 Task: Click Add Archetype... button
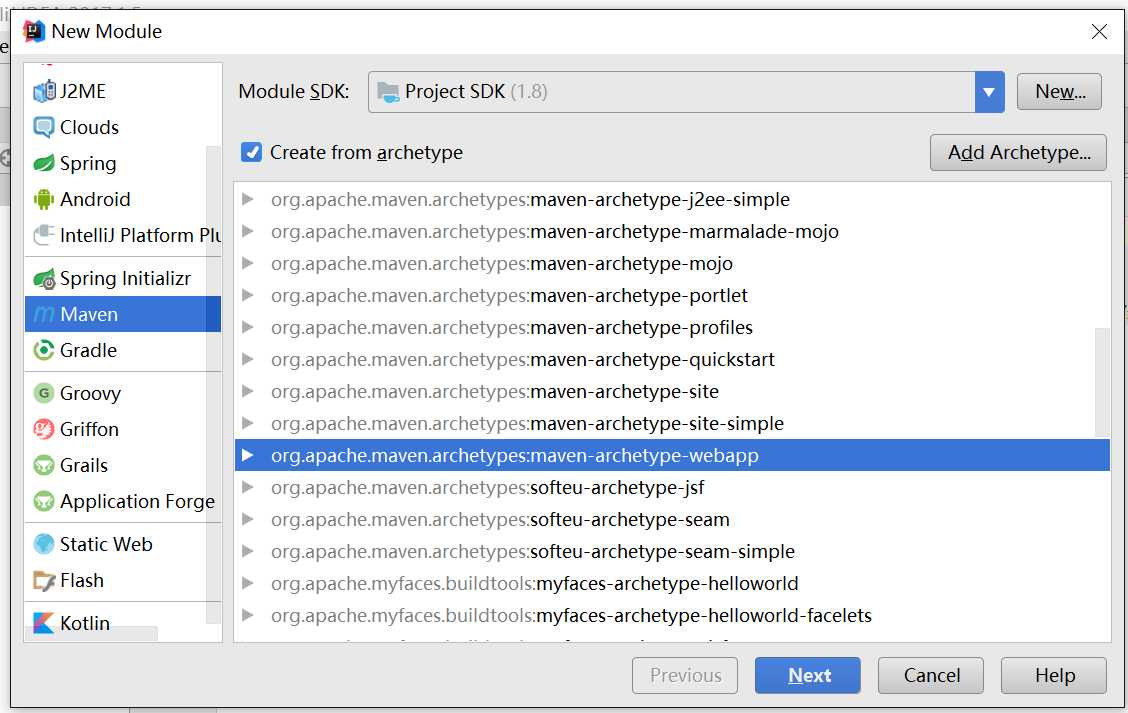click(1018, 153)
